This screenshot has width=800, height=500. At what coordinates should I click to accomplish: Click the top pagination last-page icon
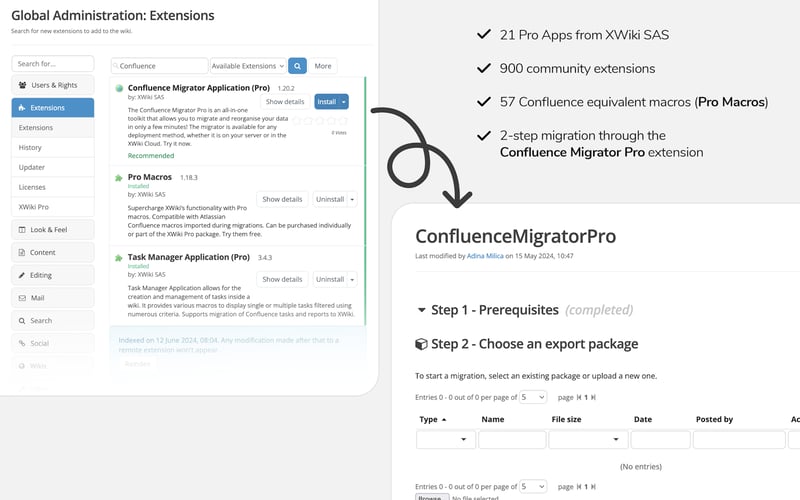coord(593,397)
